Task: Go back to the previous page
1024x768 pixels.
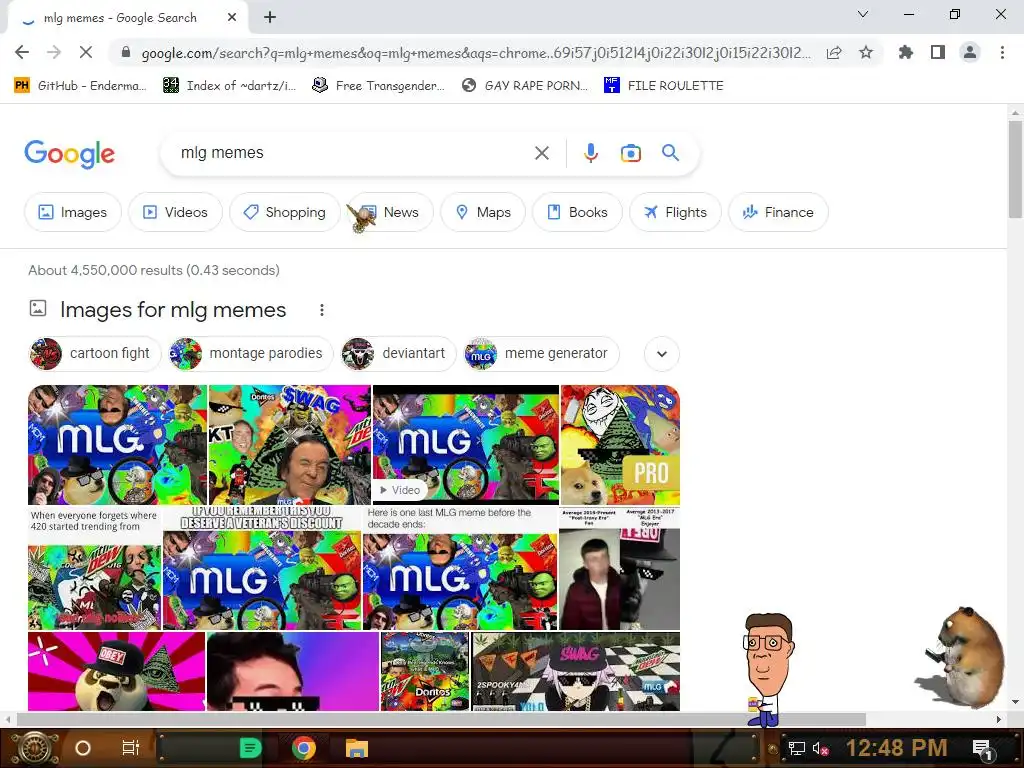Action: (22, 52)
